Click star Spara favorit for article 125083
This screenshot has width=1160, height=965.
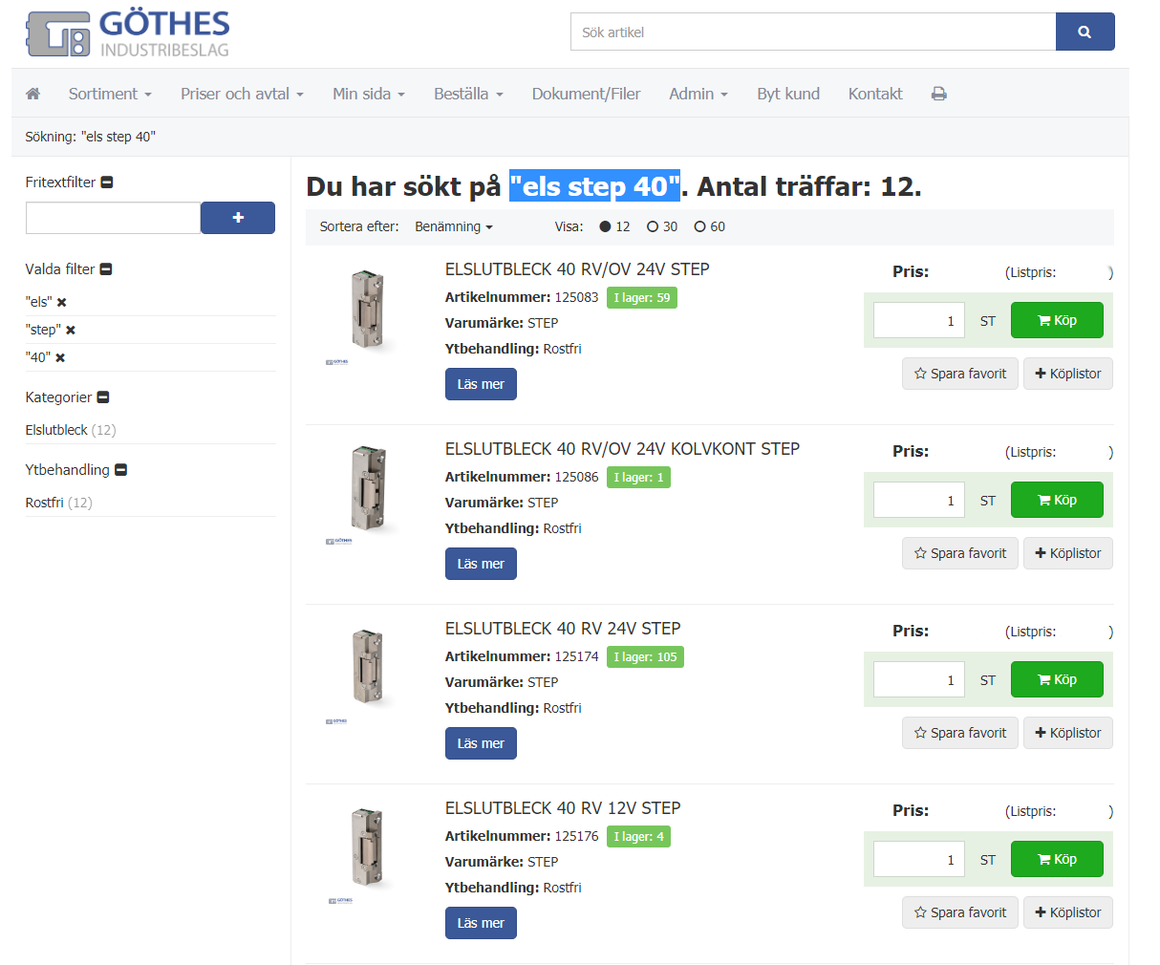point(960,374)
